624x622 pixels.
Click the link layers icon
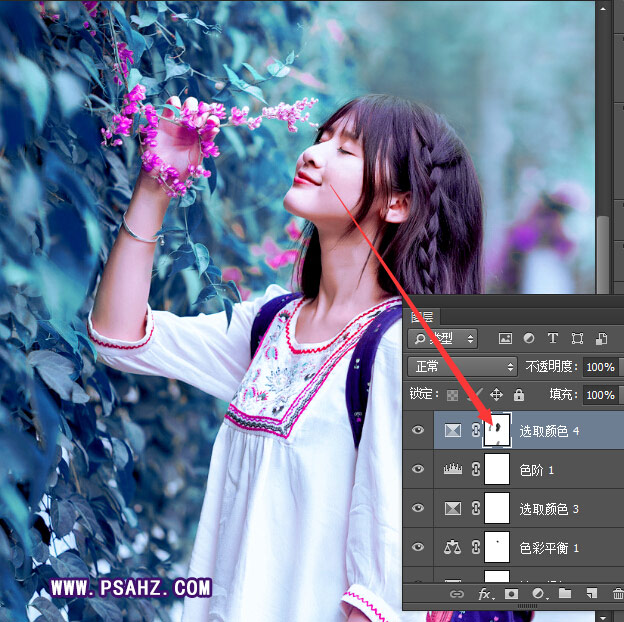[x=457, y=594]
